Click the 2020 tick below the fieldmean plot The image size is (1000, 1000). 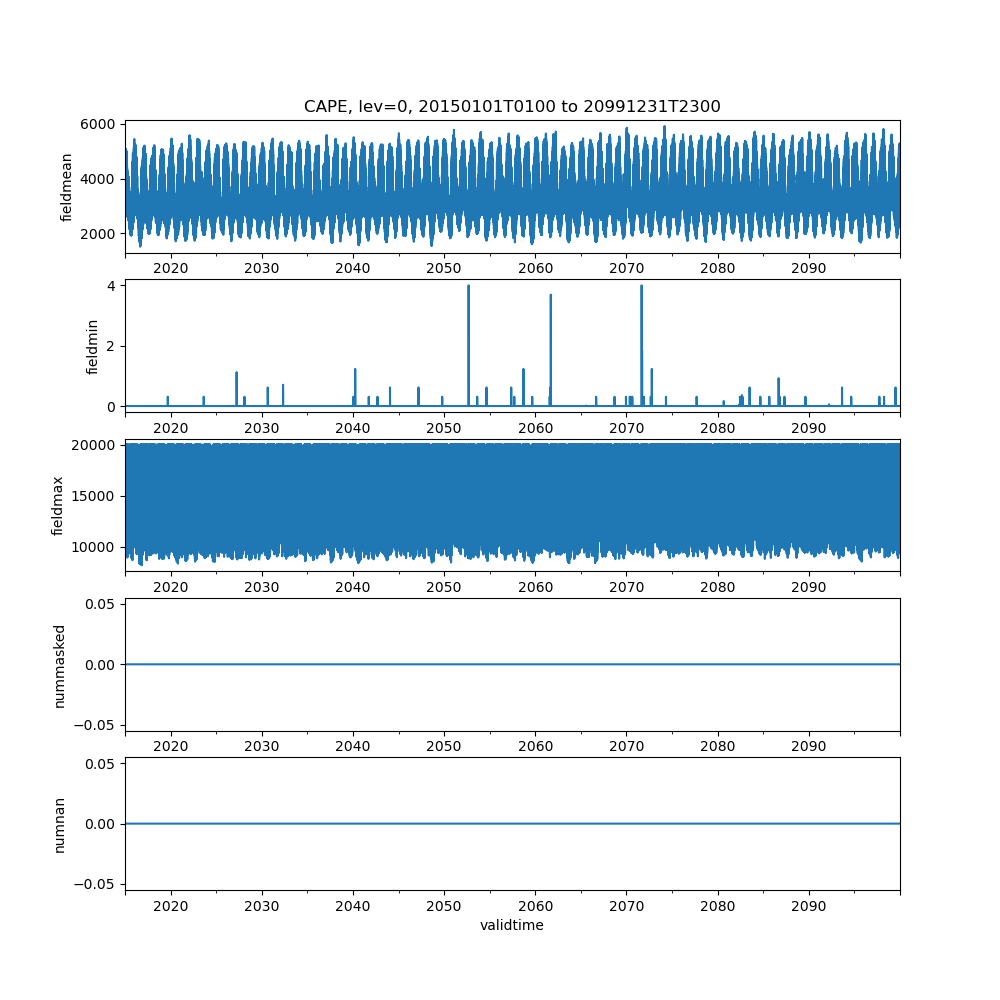click(171, 270)
